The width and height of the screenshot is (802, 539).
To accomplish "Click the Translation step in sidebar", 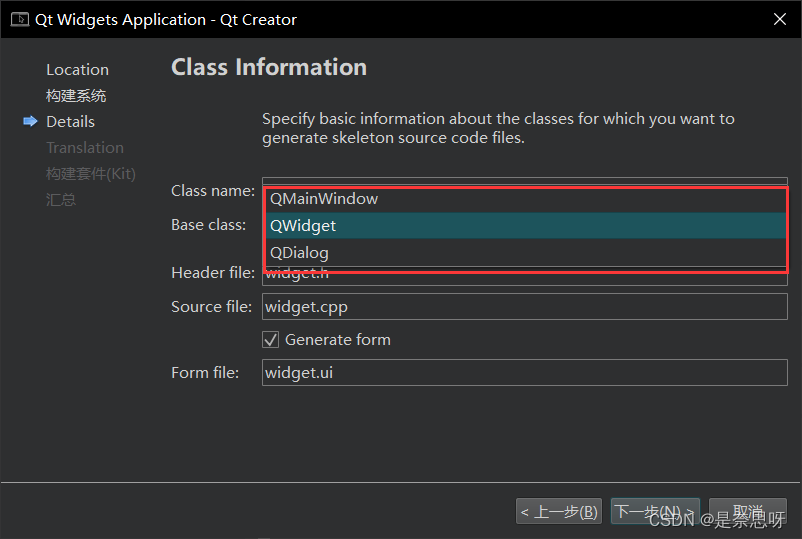I will 85,148.
